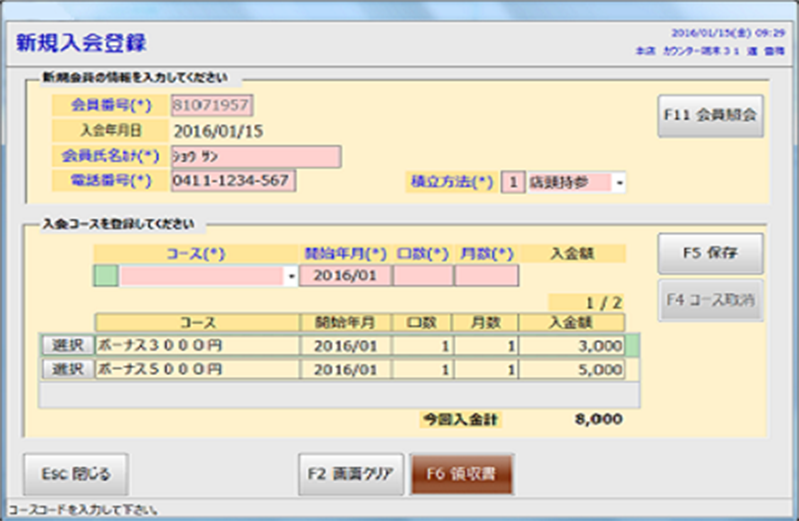
Task: Click the 会員番号 input field
Action: click(x=212, y=105)
